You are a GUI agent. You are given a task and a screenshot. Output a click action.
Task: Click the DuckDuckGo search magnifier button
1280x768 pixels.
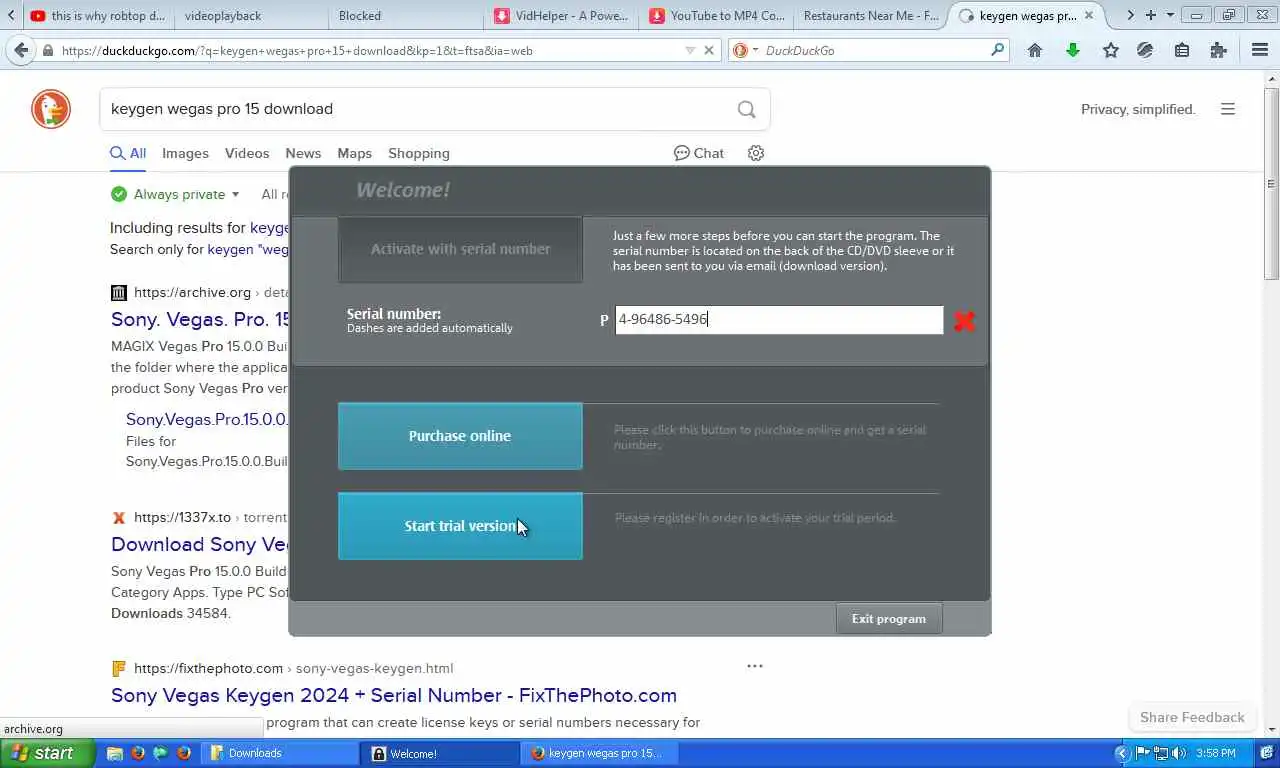tap(746, 109)
